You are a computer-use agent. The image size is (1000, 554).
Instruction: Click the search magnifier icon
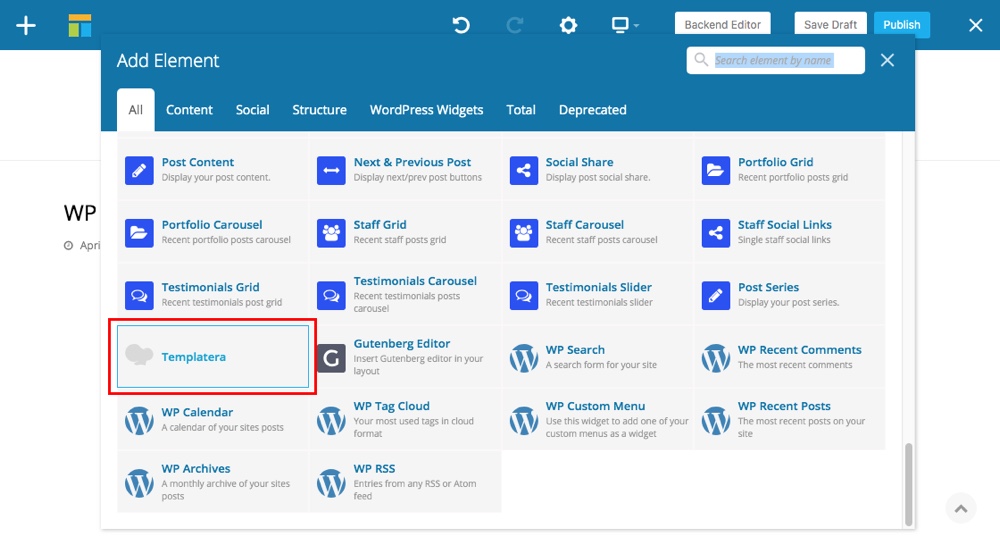701,60
